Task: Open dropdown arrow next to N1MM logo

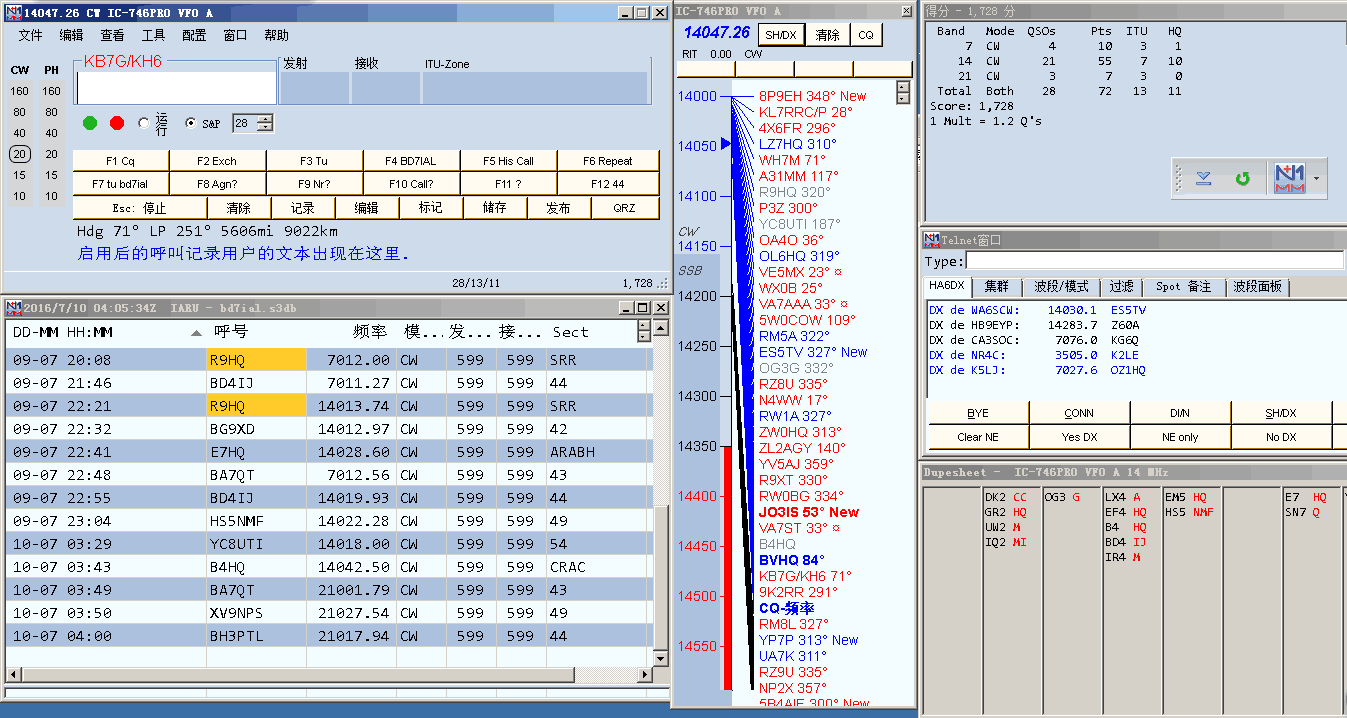Action: (1317, 180)
